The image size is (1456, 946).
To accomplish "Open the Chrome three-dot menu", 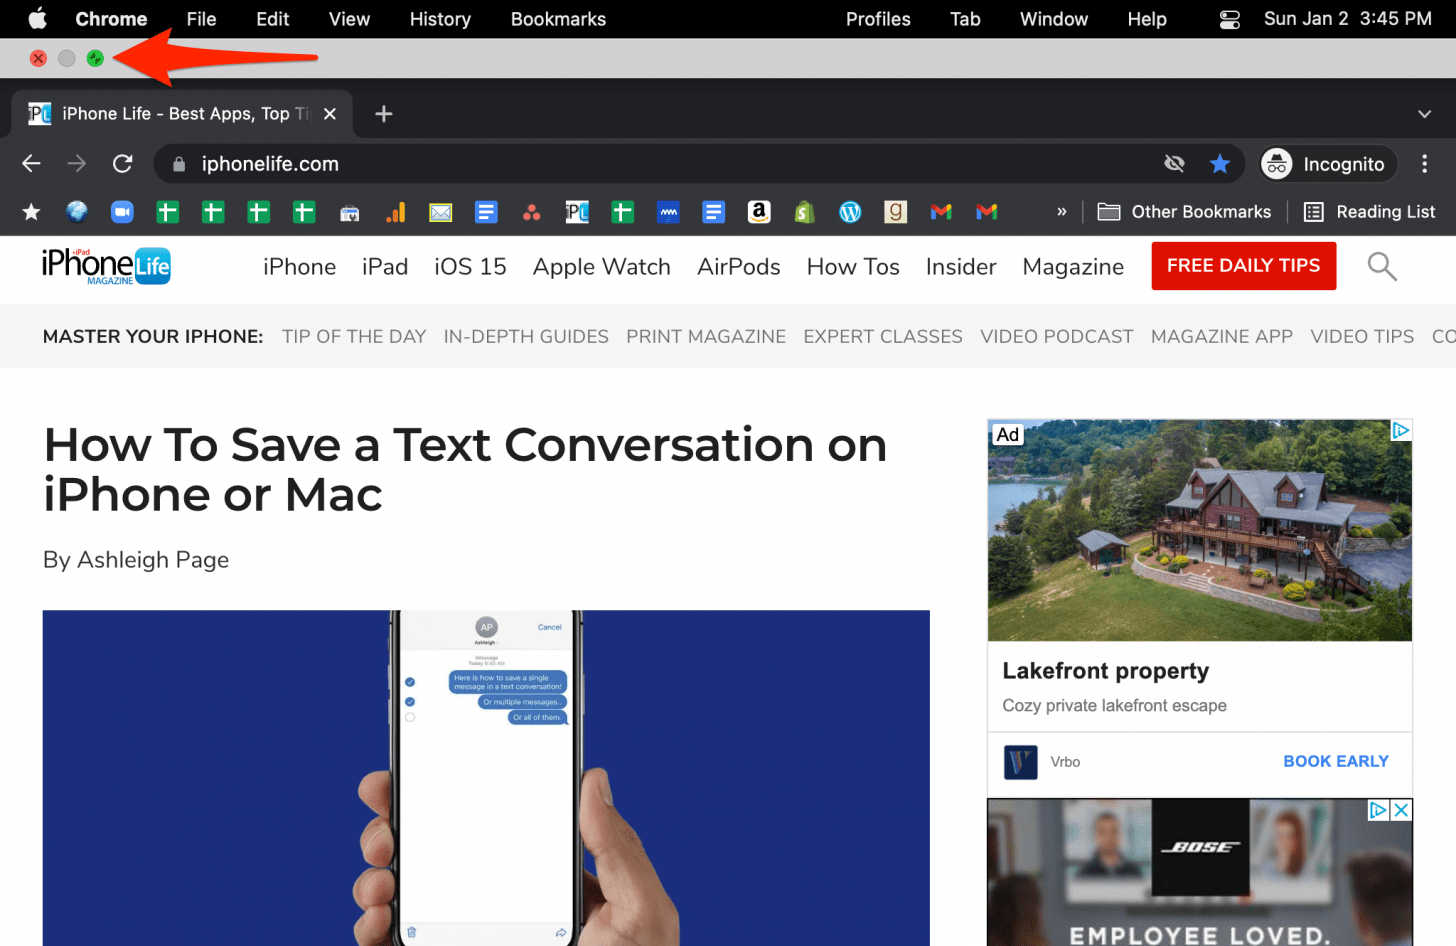I will pos(1426,163).
